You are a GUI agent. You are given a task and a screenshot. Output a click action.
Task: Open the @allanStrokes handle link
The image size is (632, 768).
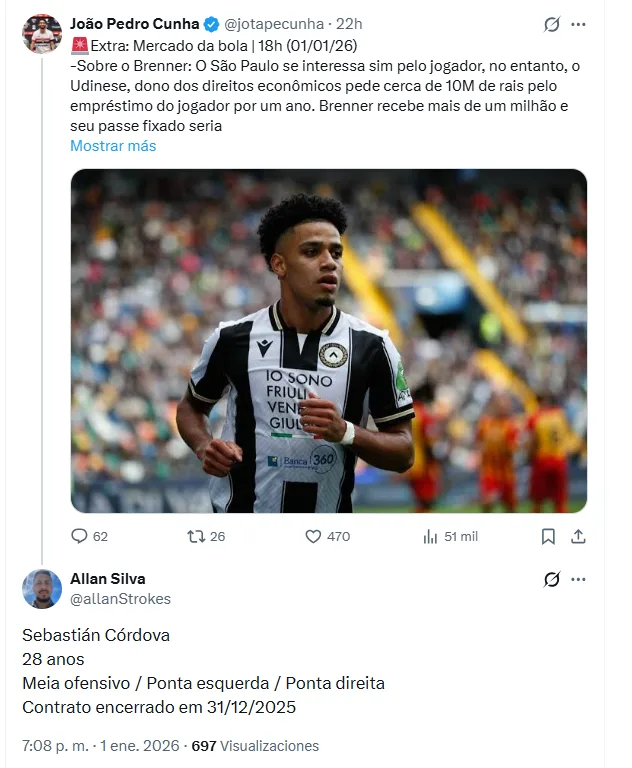(120, 599)
